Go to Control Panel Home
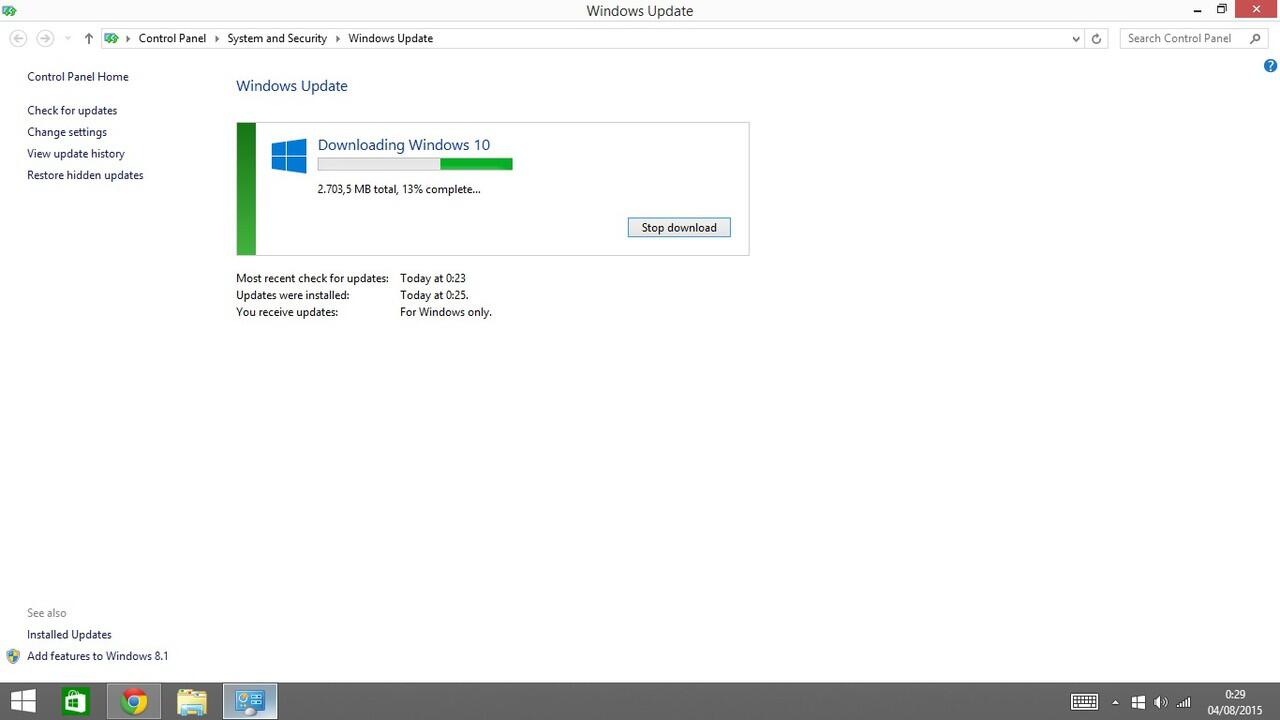The height and width of the screenshot is (720, 1280). (78, 77)
